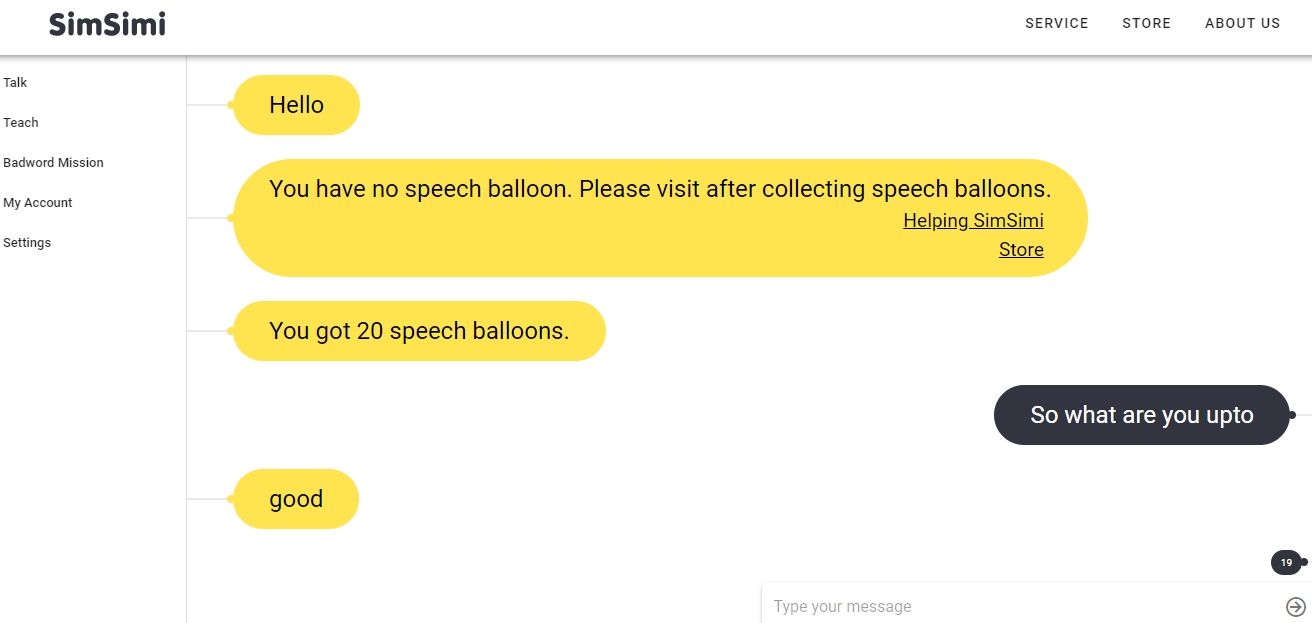Open My Account from the sidebar
Viewport: 1312px width, 623px height.
coord(38,202)
